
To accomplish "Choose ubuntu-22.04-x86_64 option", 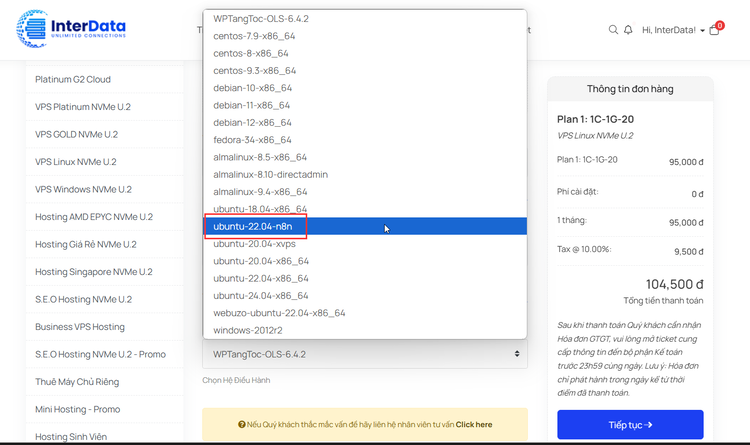I will tap(364, 278).
